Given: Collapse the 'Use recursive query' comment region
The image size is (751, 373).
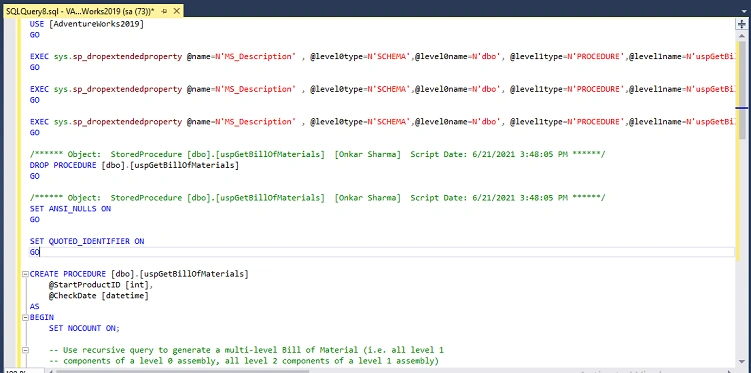Looking at the screenshot, I should click(25, 350).
